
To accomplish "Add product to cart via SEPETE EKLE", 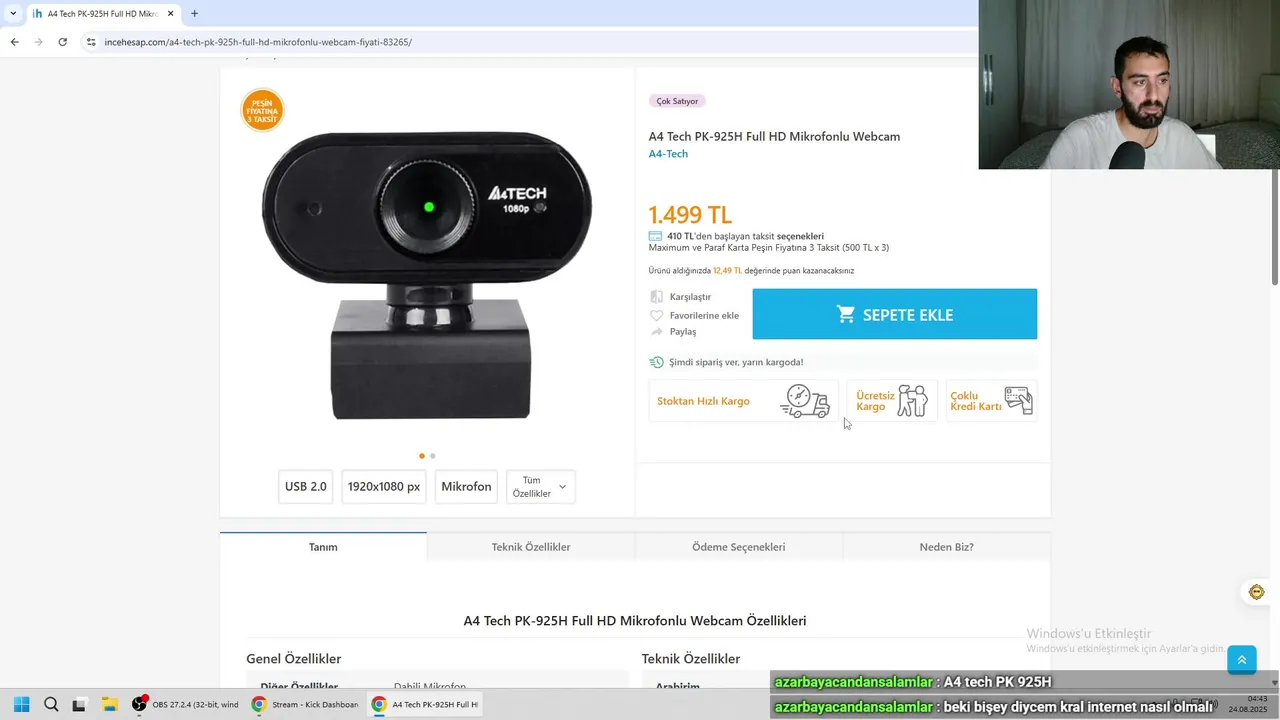I will point(894,314).
